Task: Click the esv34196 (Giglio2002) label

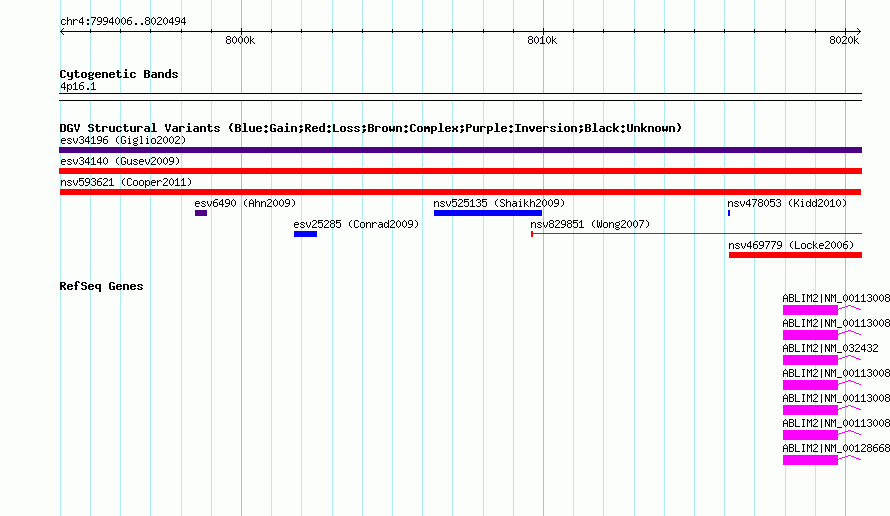Action: (x=123, y=140)
